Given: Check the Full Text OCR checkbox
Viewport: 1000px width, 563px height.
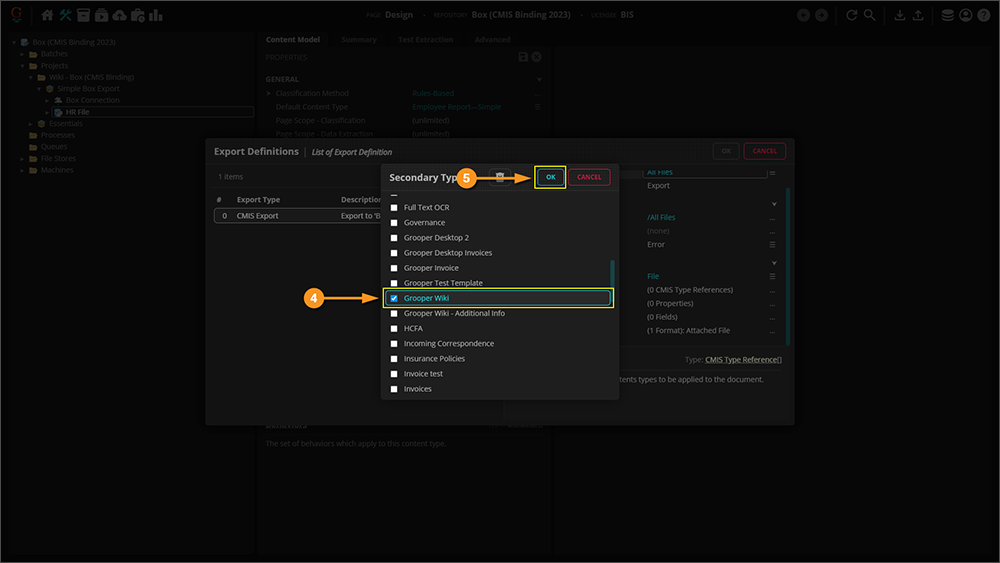Looking at the screenshot, I should click(x=394, y=207).
